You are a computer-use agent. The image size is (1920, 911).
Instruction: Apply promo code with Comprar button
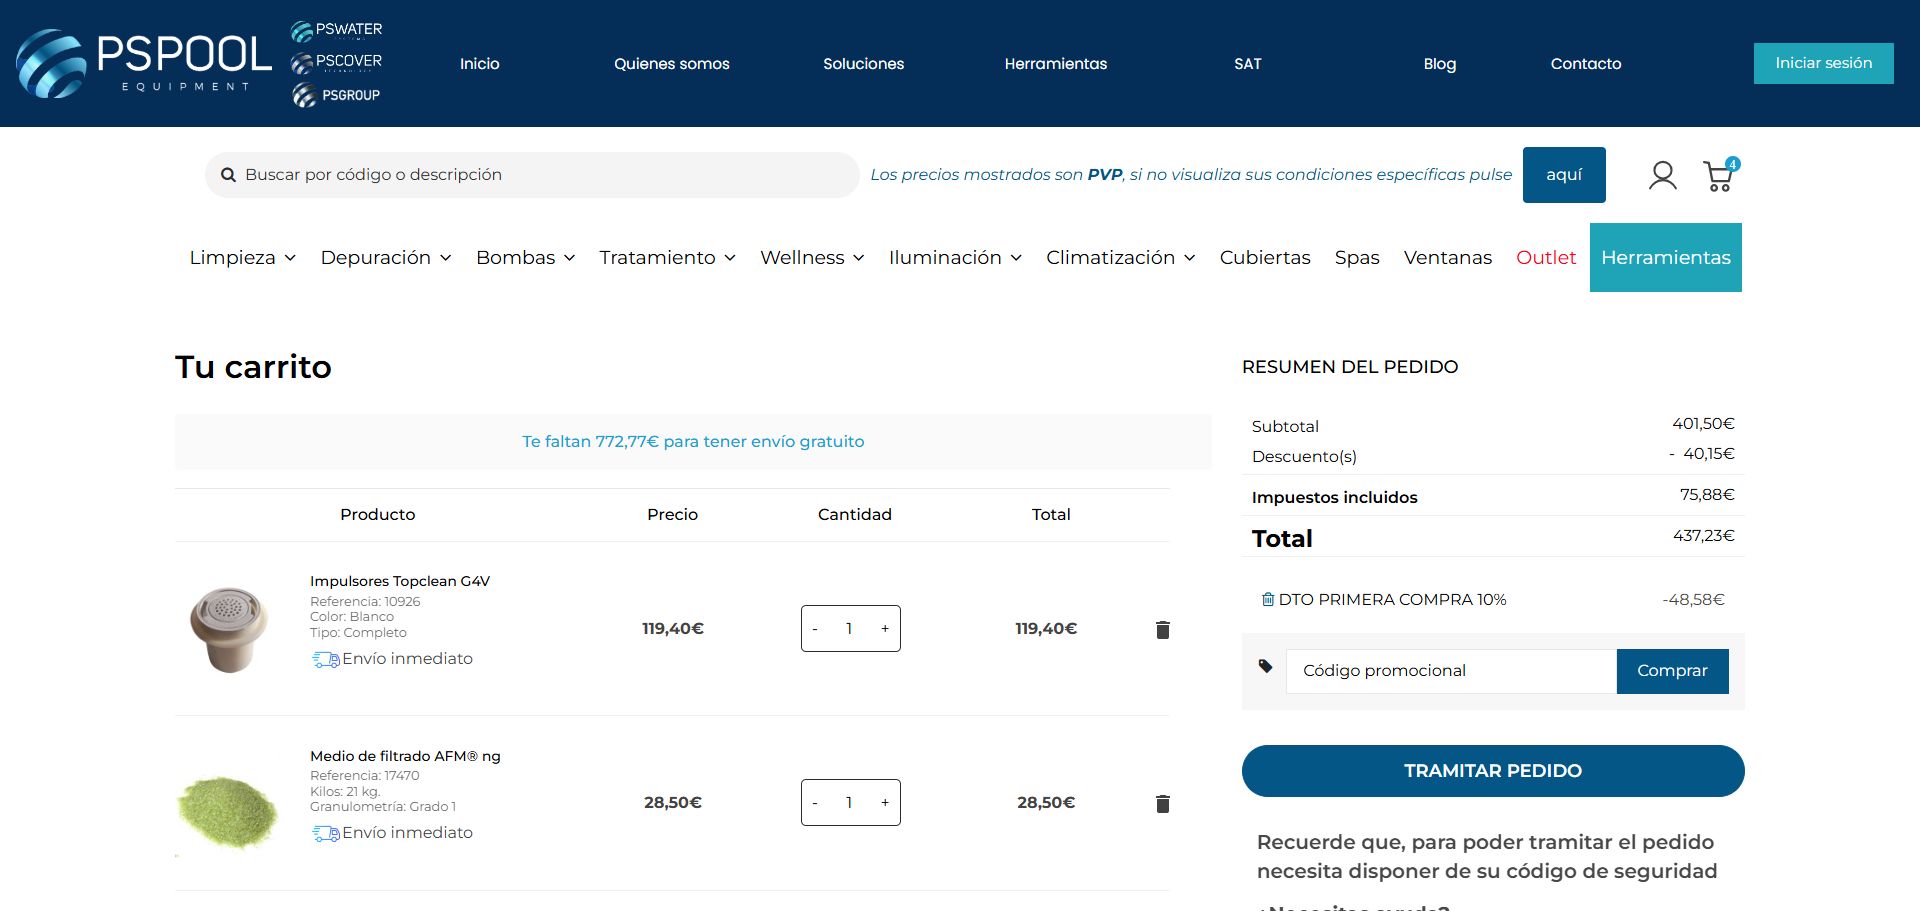[x=1673, y=671]
